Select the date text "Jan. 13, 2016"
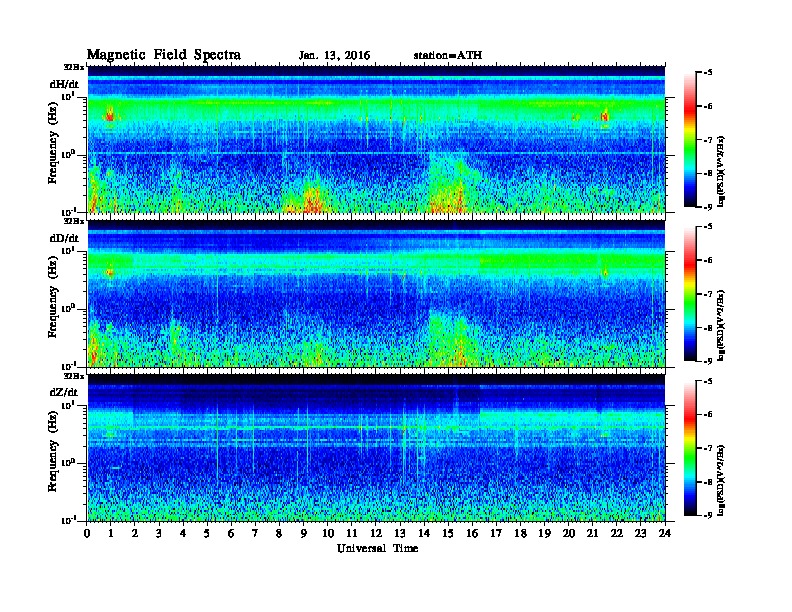Screen dimensions: 792x612 tap(334, 56)
